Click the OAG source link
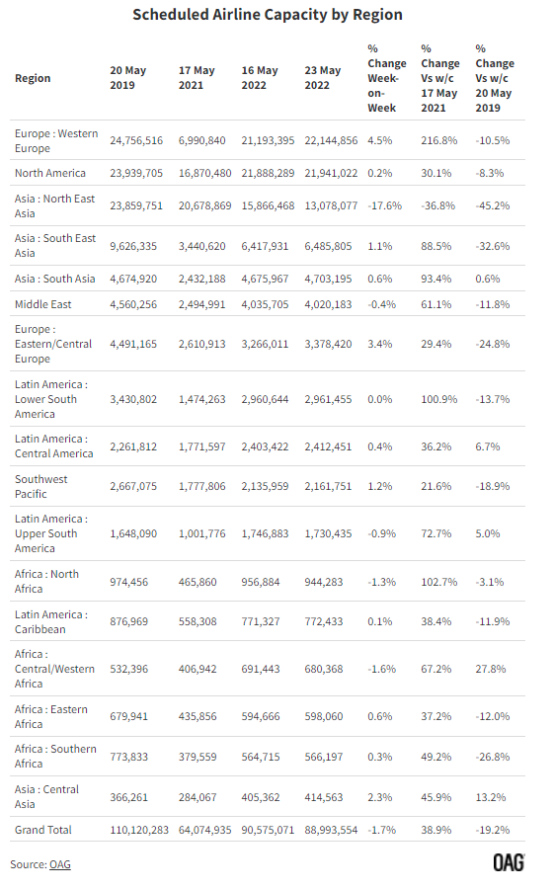554x890 pixels. click(60, 864)
